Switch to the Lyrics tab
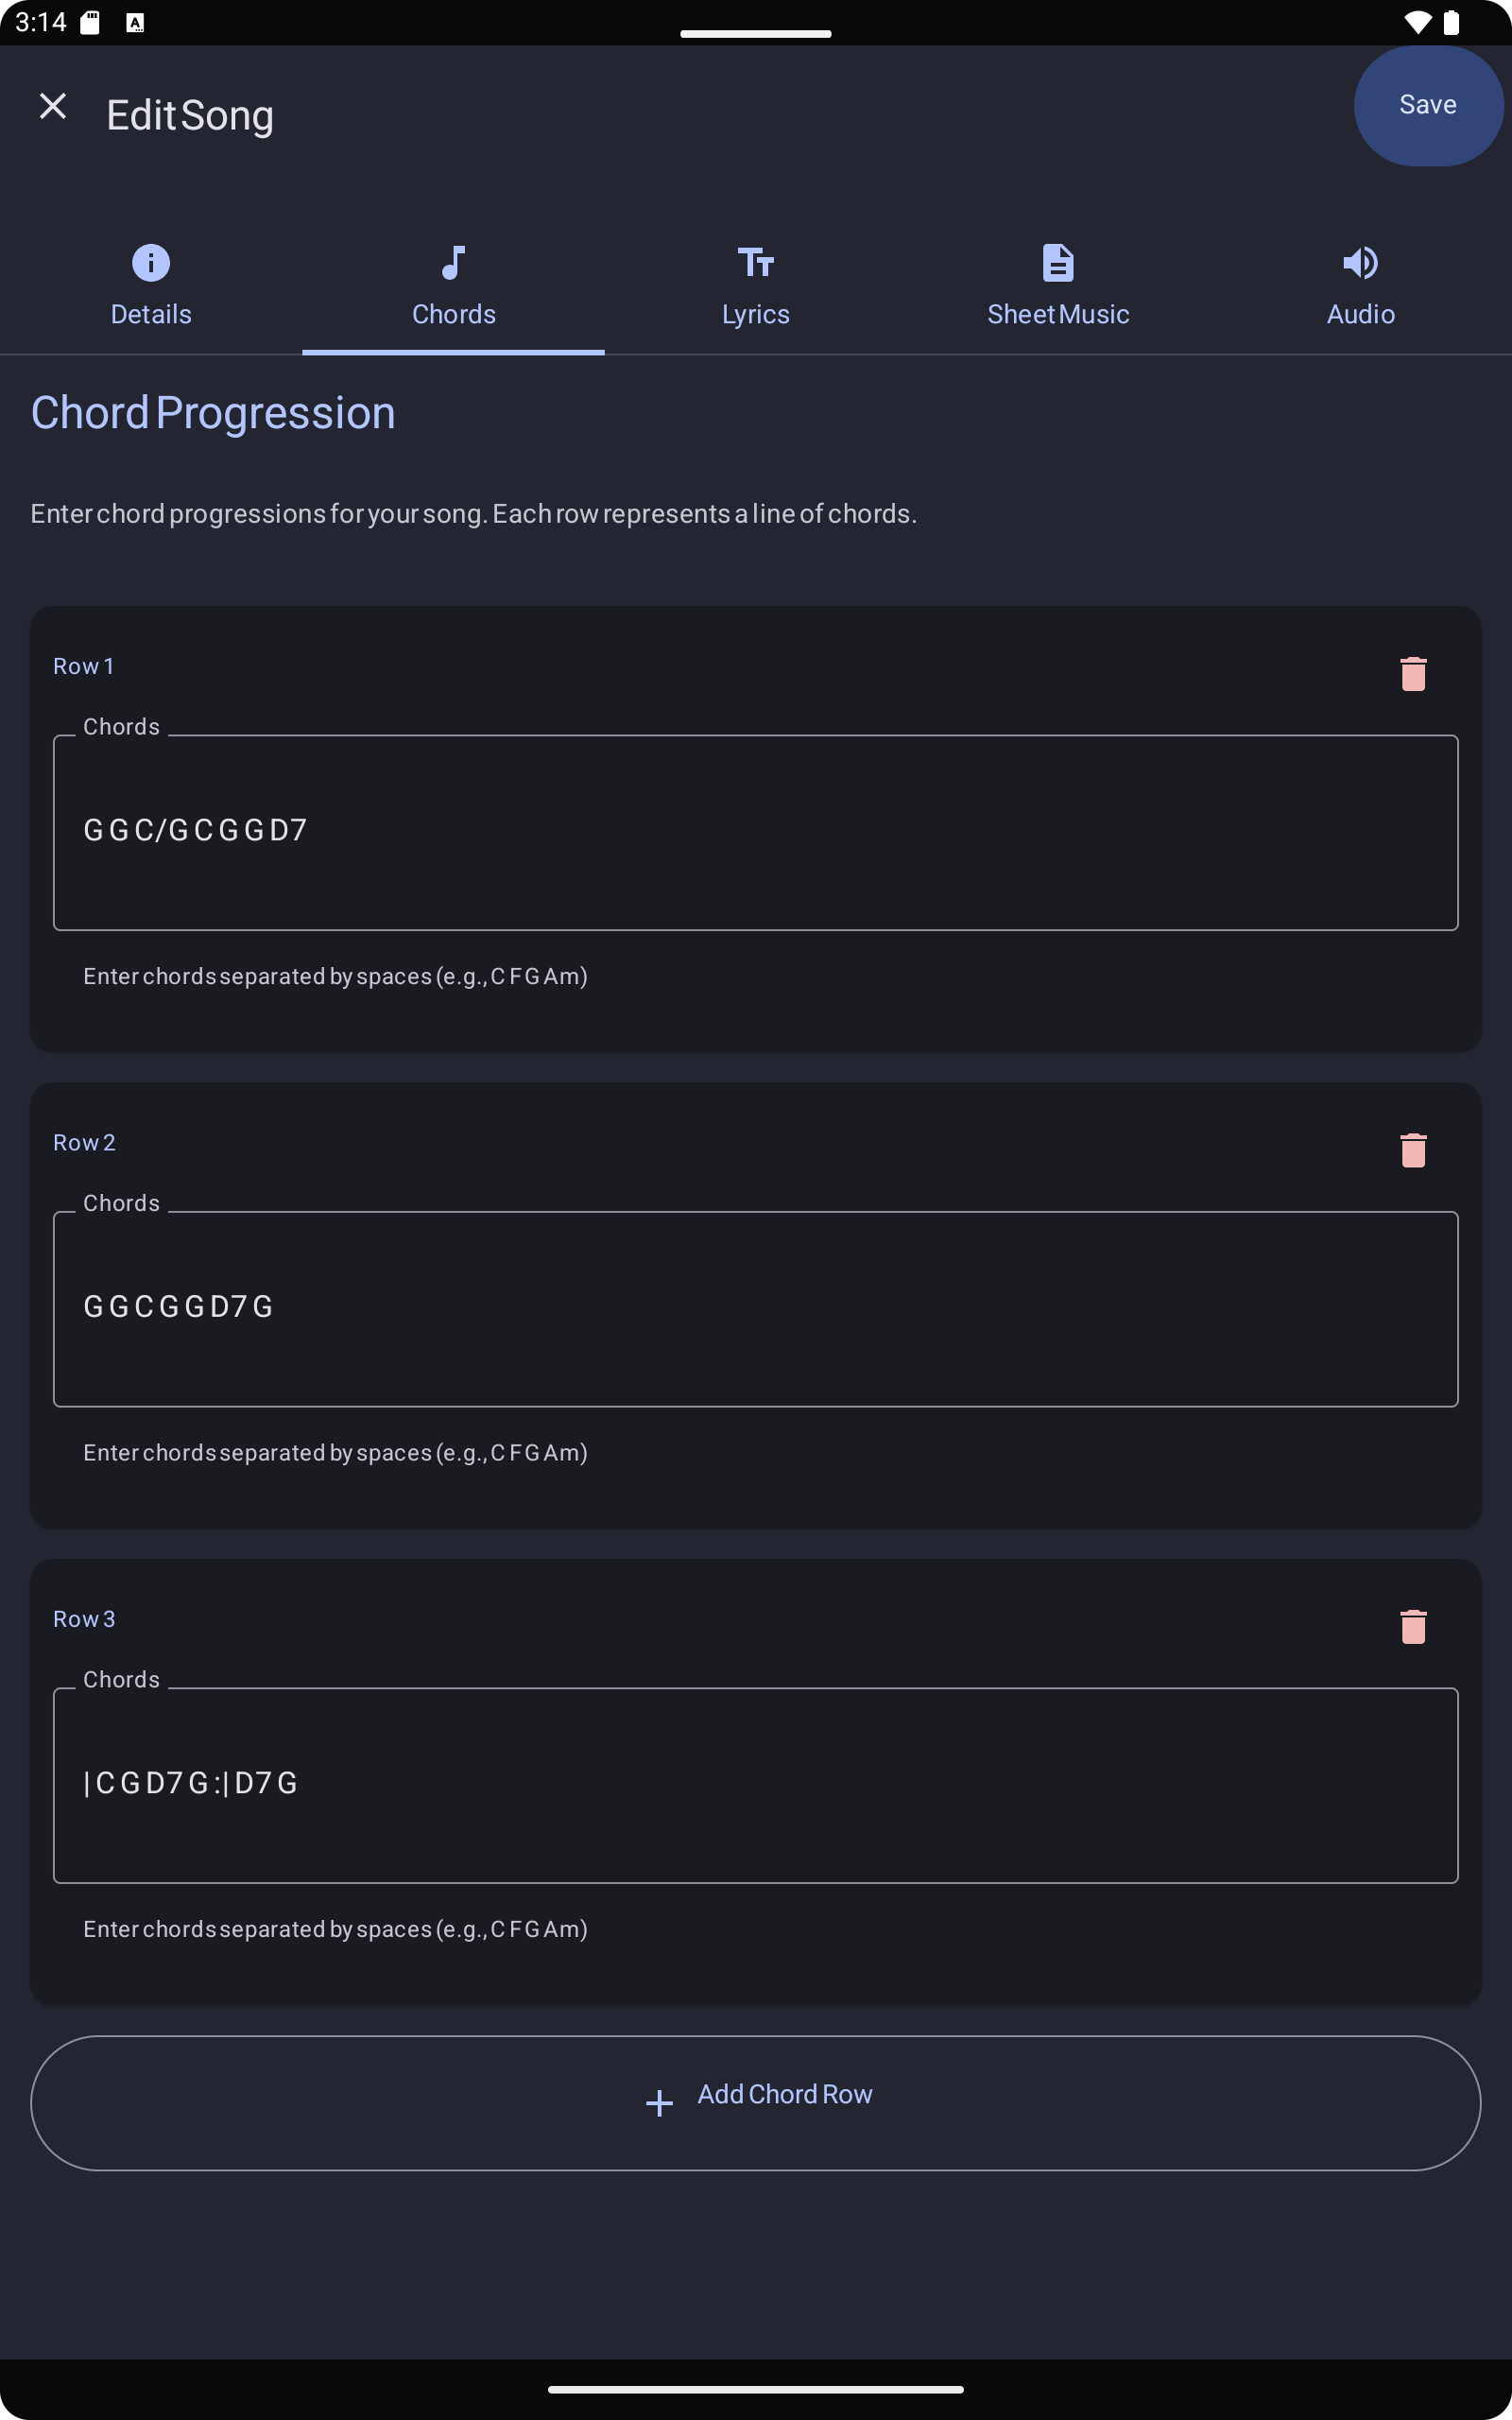Viewport: 1512px width, 2420px height. (x=756, y=287)
